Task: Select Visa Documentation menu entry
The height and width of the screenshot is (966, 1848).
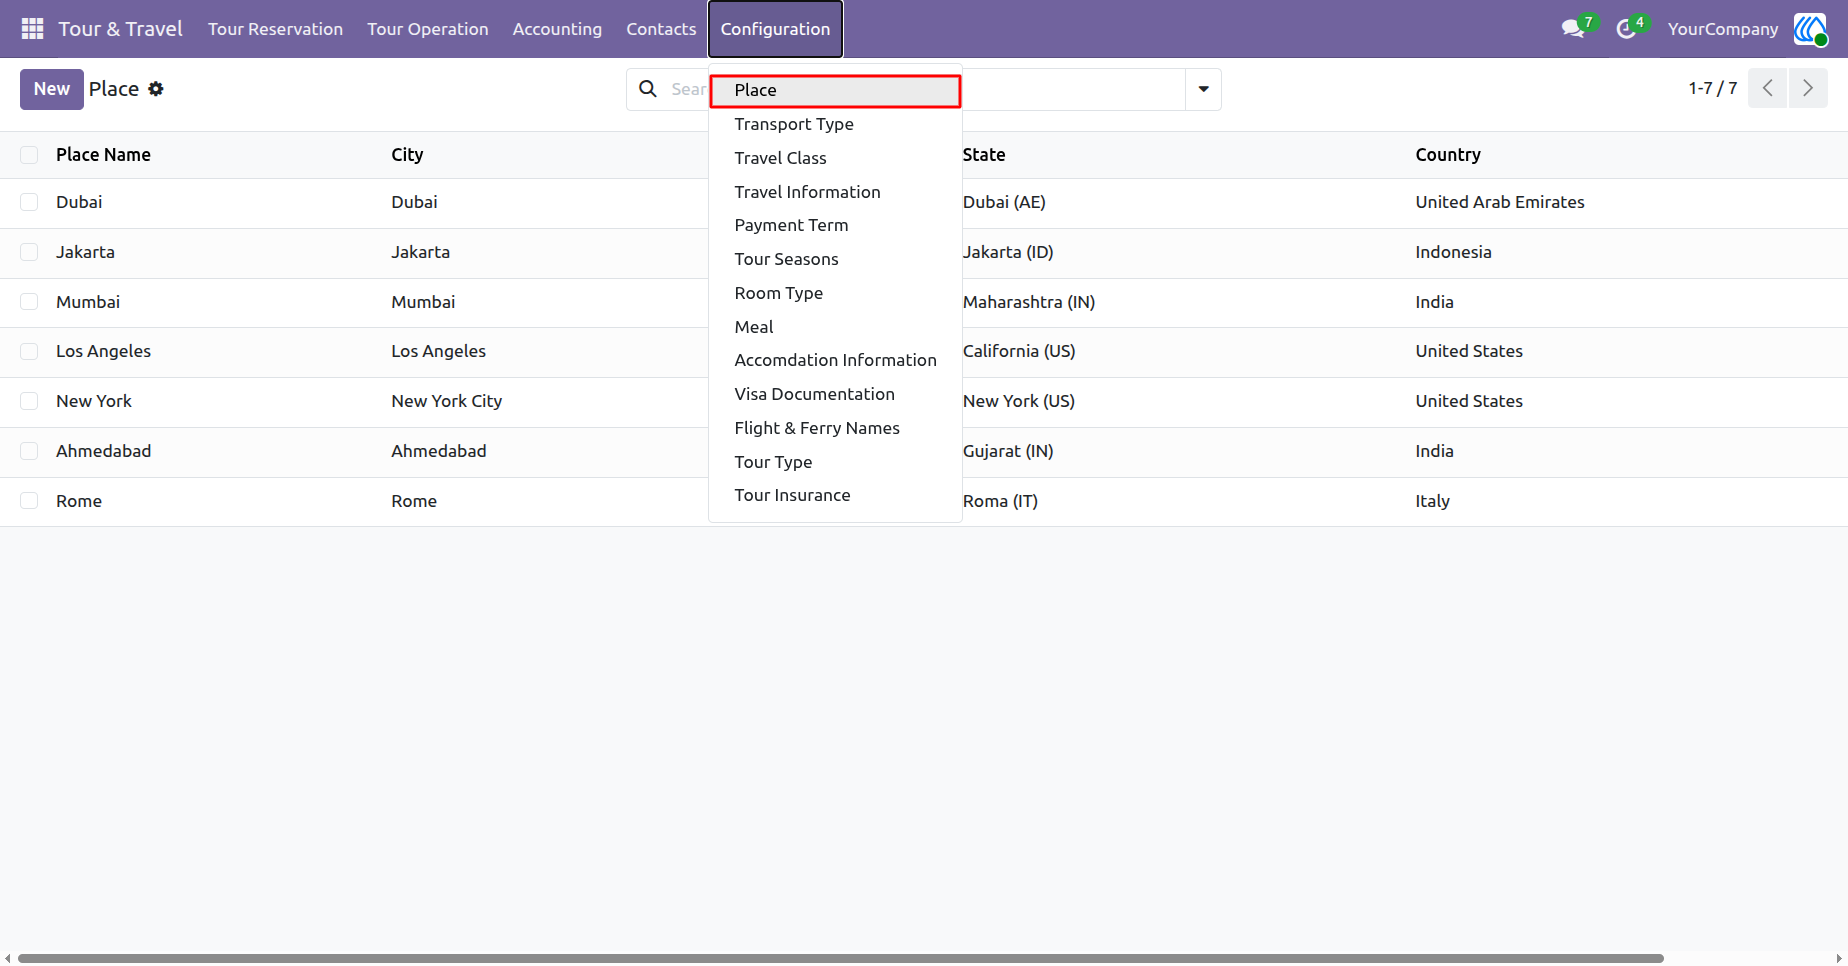Action: [x=835, y=394]
